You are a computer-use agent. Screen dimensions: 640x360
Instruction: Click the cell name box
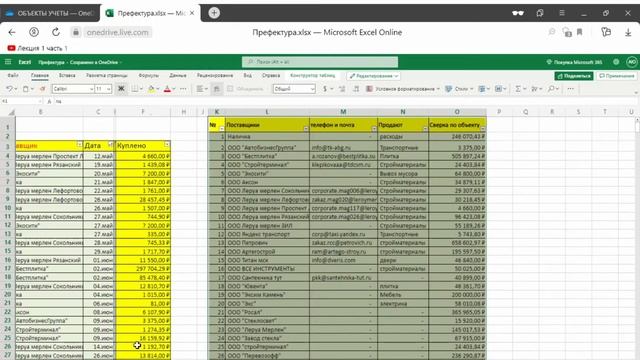(x=21, y=101)
